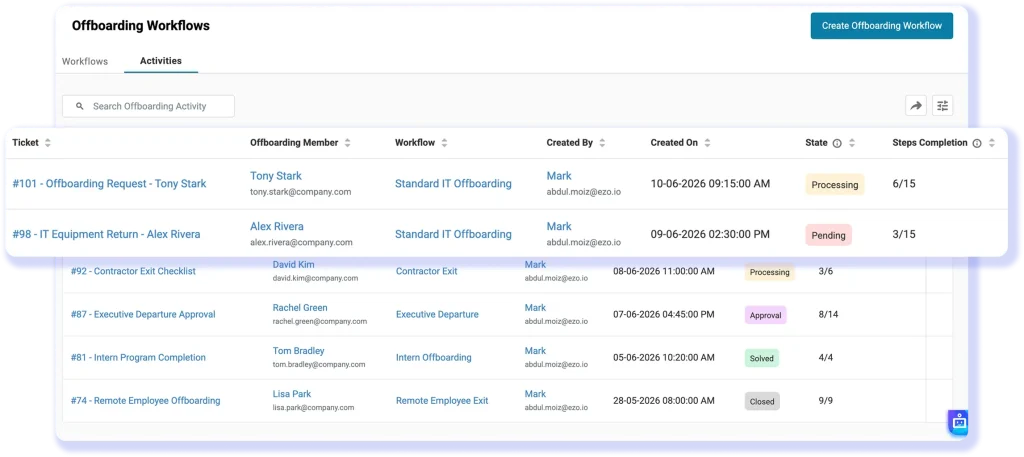Open the chatbot assistant icon
Viewport: 1024px width, 457px height.
coord(958,422)
